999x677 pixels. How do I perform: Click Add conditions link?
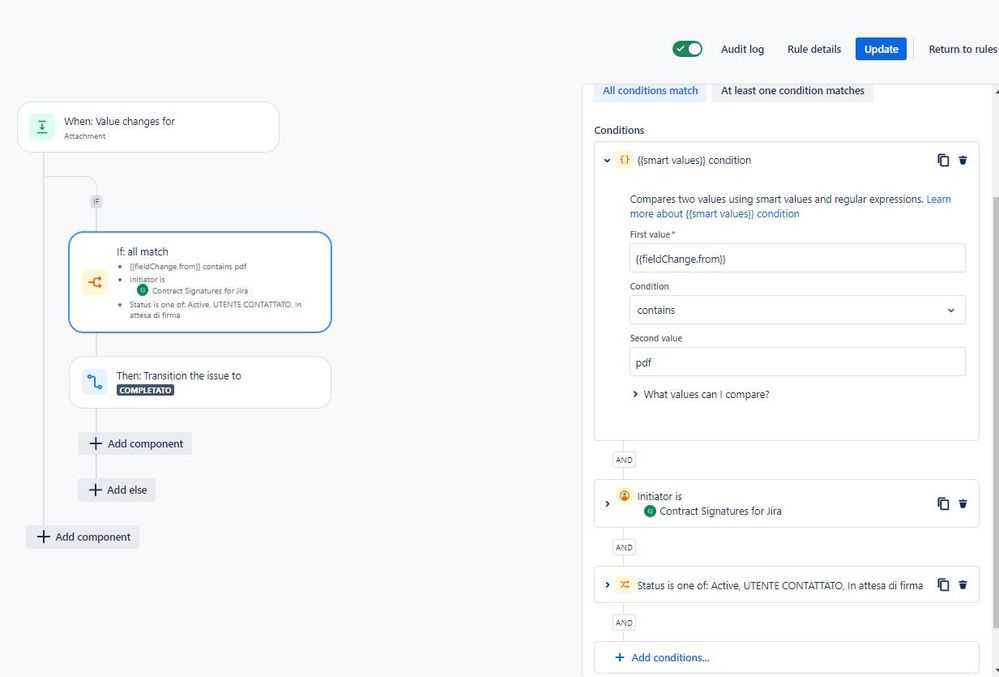pyautogui.click(x=662, y=657)
